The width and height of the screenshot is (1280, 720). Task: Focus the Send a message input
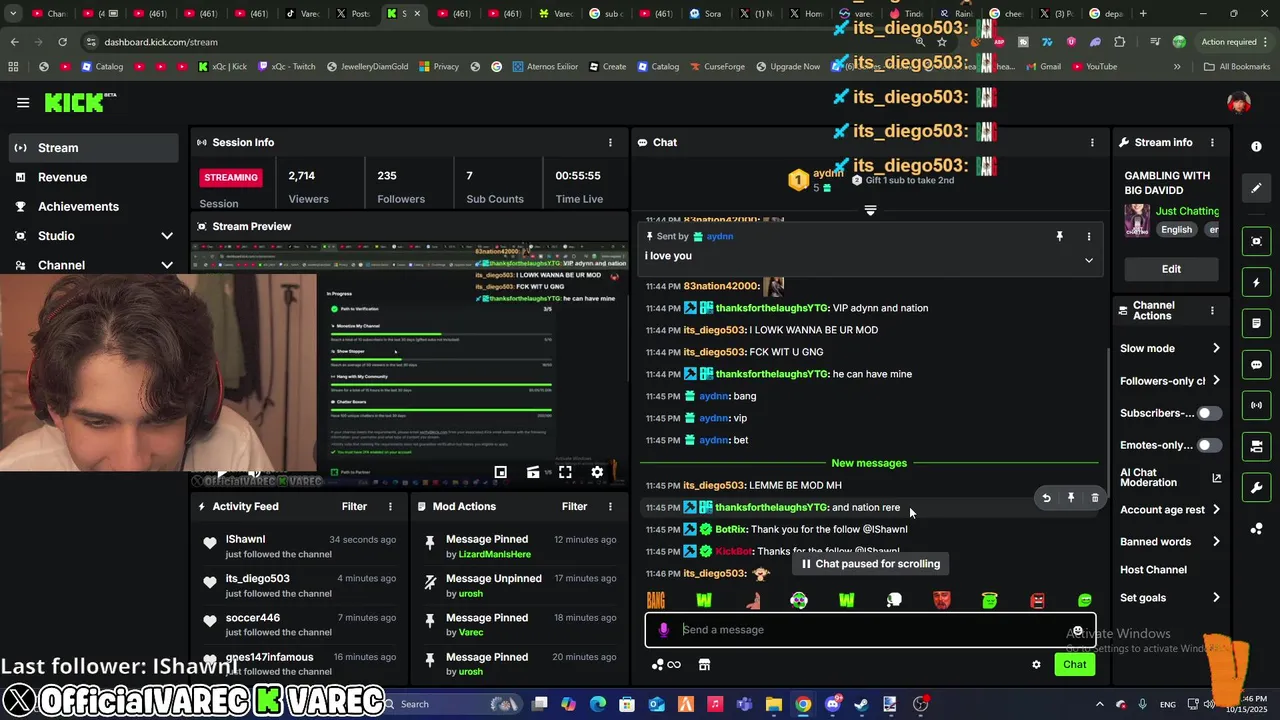coord(870,630)
